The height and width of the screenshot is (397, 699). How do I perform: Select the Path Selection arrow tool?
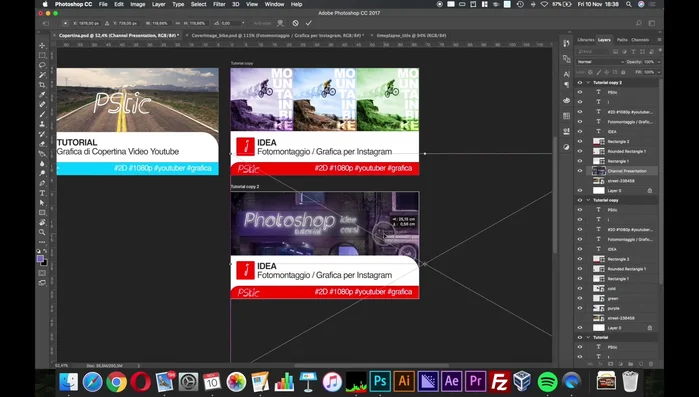tap(42, 203)
